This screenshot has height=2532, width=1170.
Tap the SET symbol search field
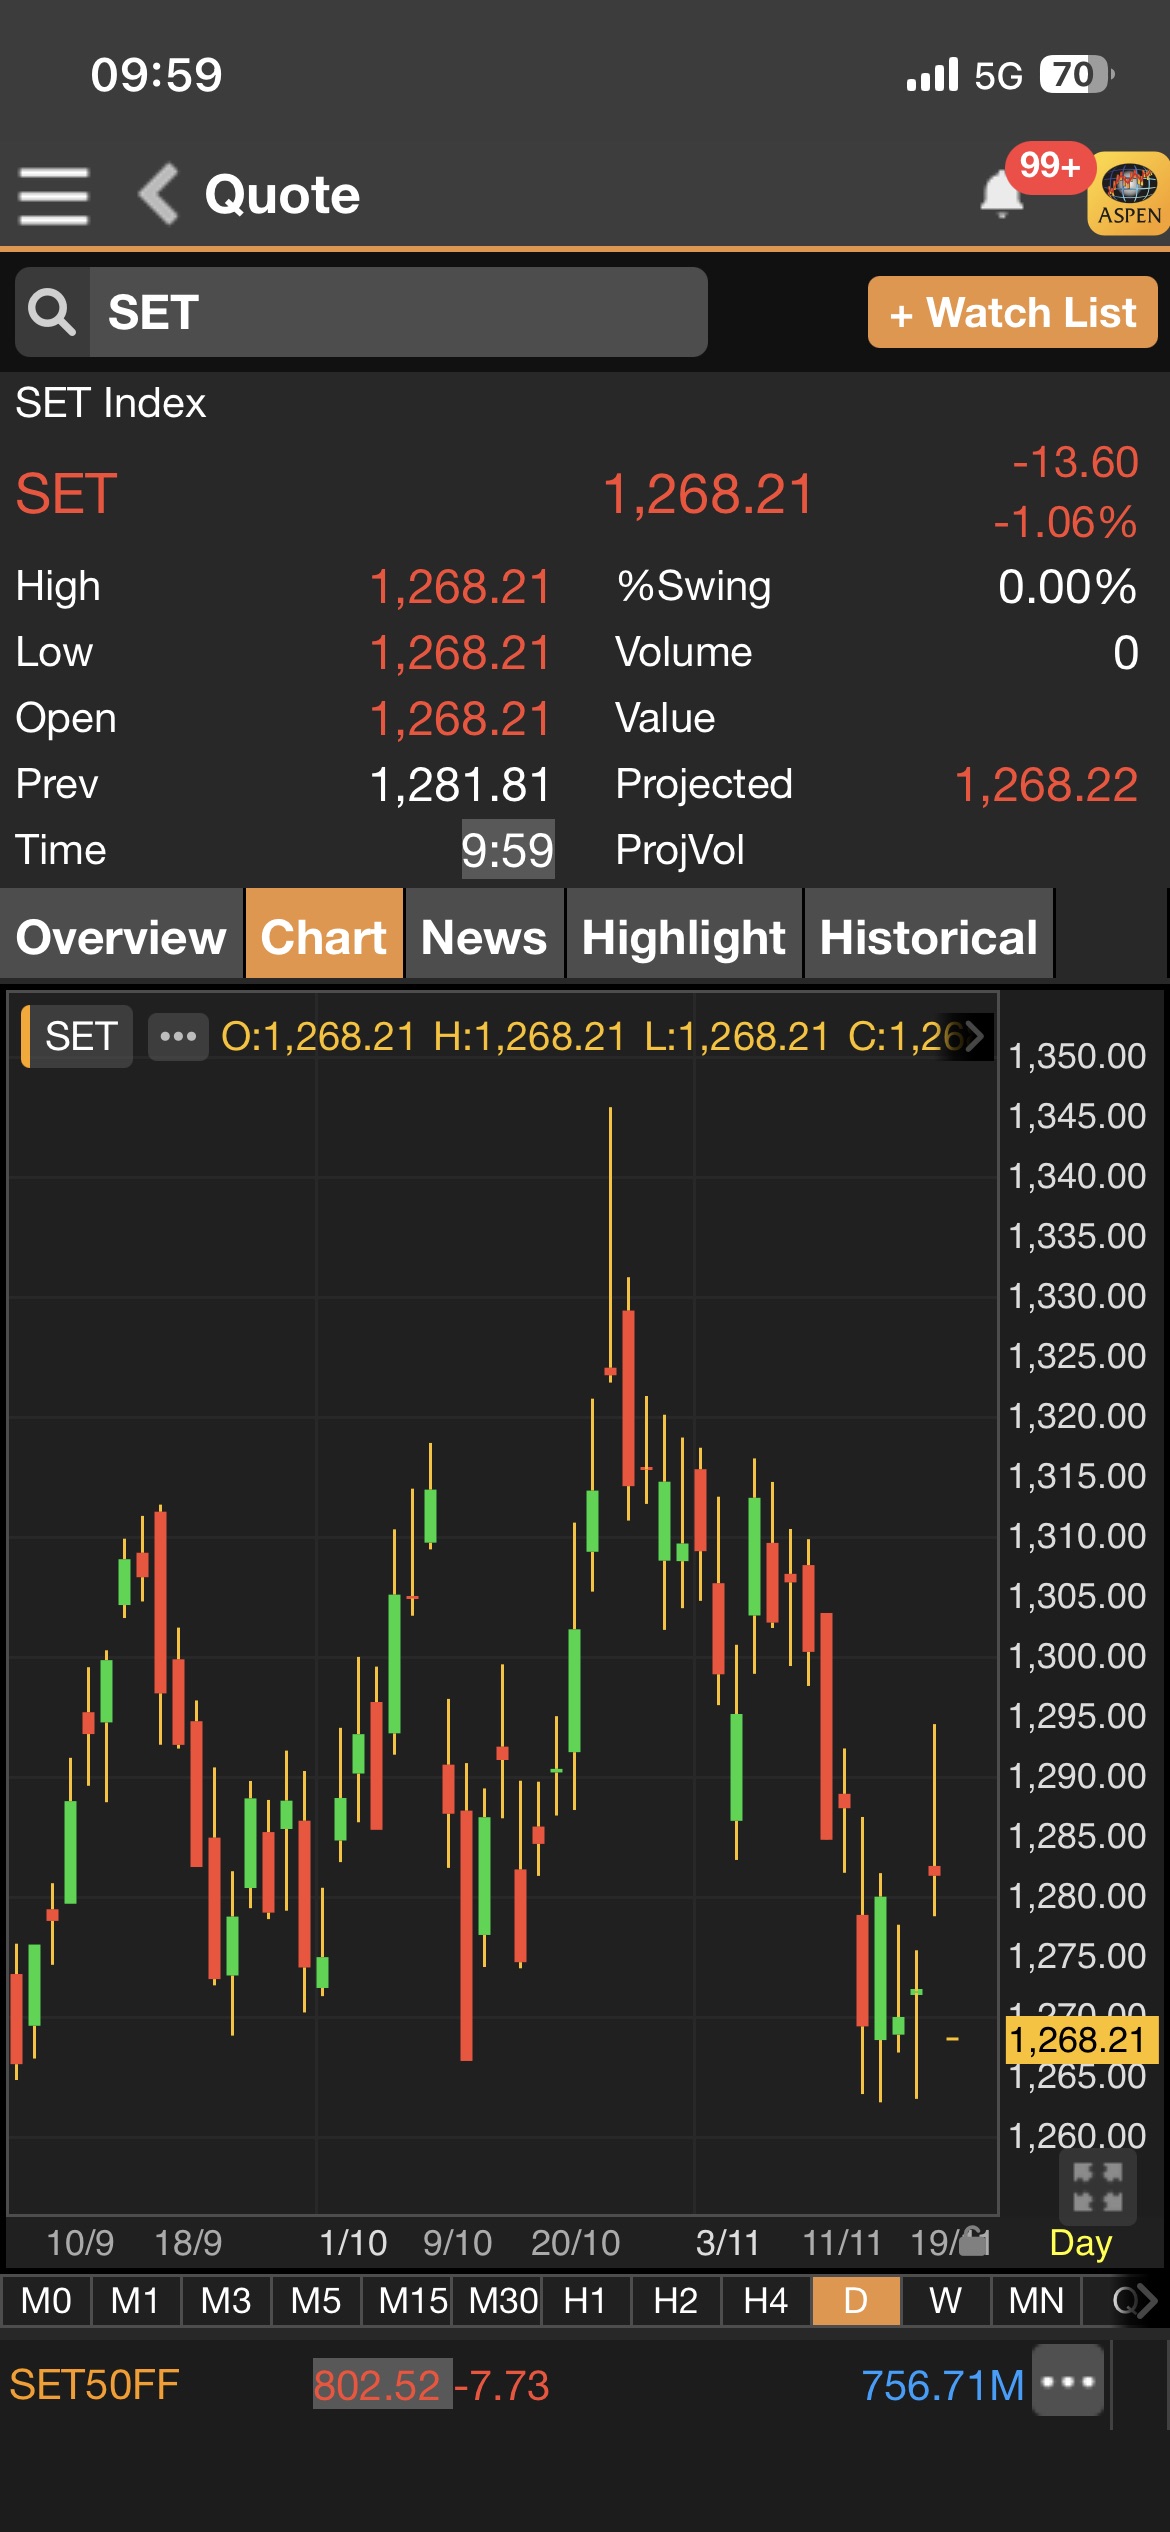point(398,313)
